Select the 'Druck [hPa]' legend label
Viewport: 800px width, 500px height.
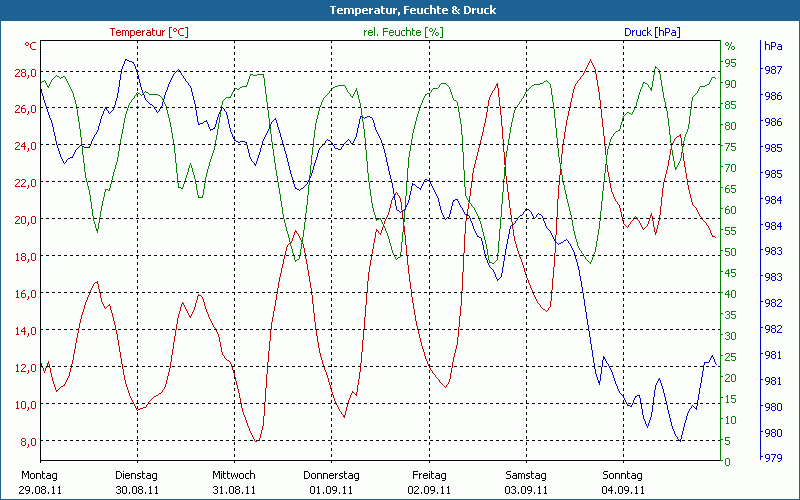coord(652,32)
